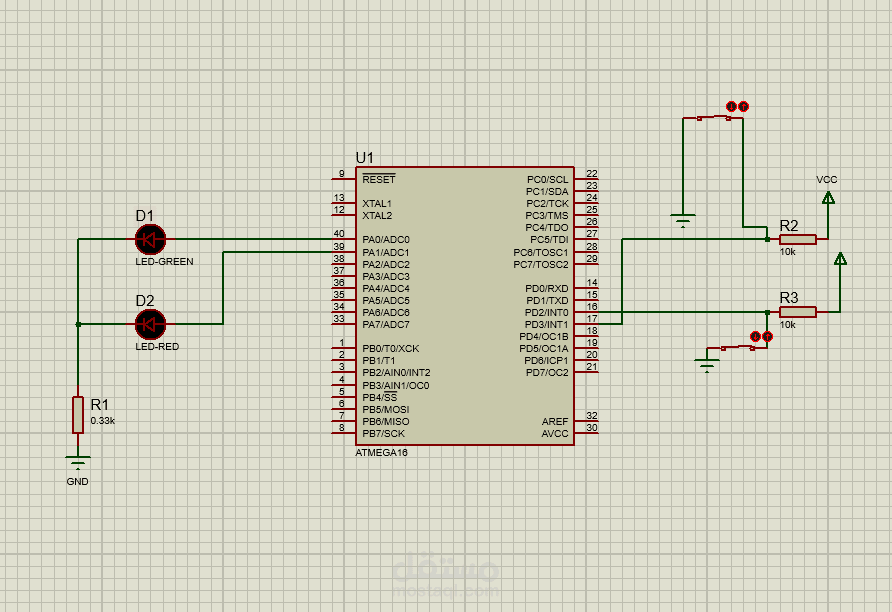This screenshot has width=892, height=612.
Task: Click the PD0/RXD pin label
Action: 547,288
